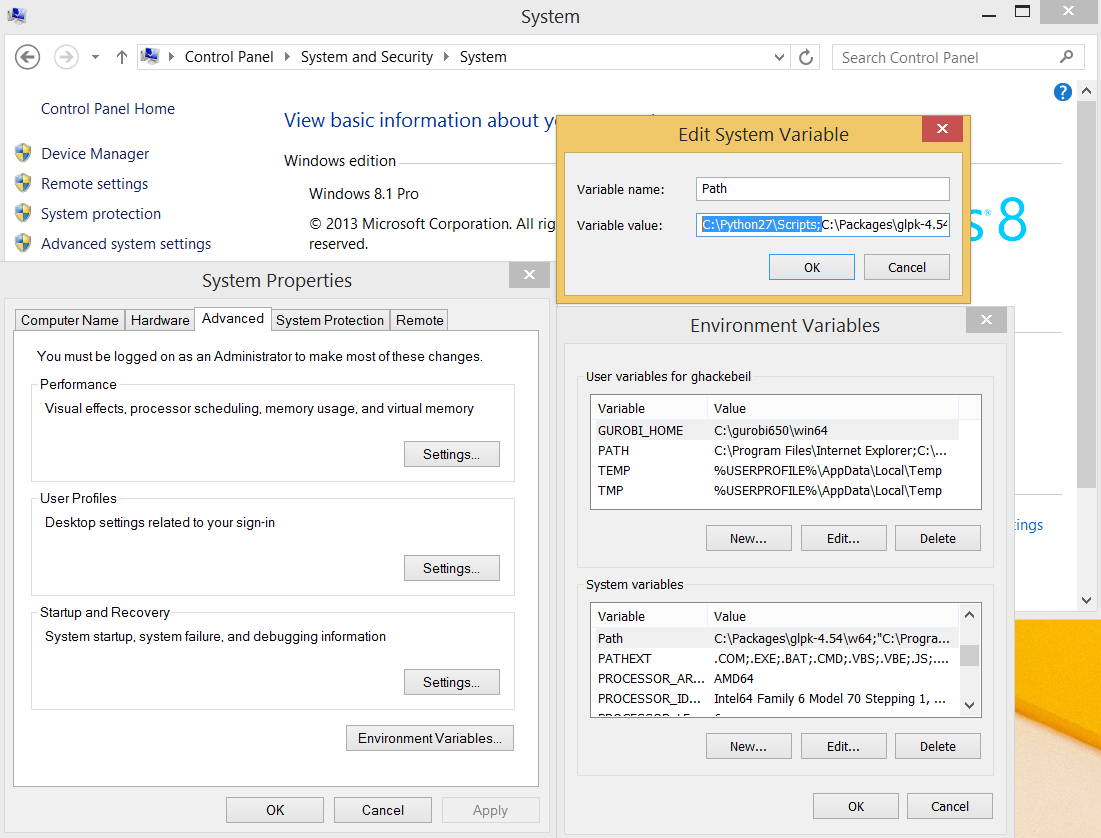Click system variables list scroll up arrow
Viewport: 1101px width, 838px height.
coord(970,615)
